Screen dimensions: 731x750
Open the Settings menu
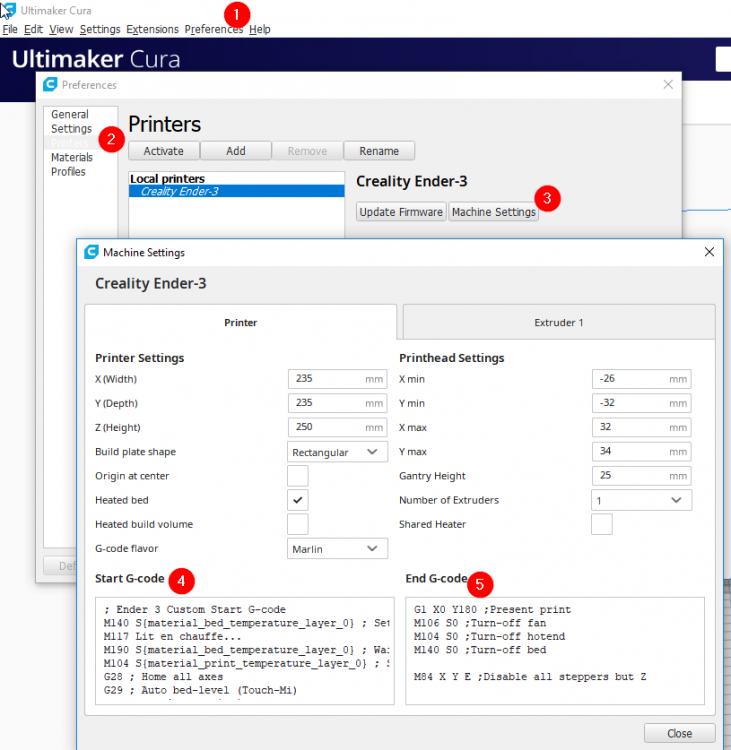point(100,29)
